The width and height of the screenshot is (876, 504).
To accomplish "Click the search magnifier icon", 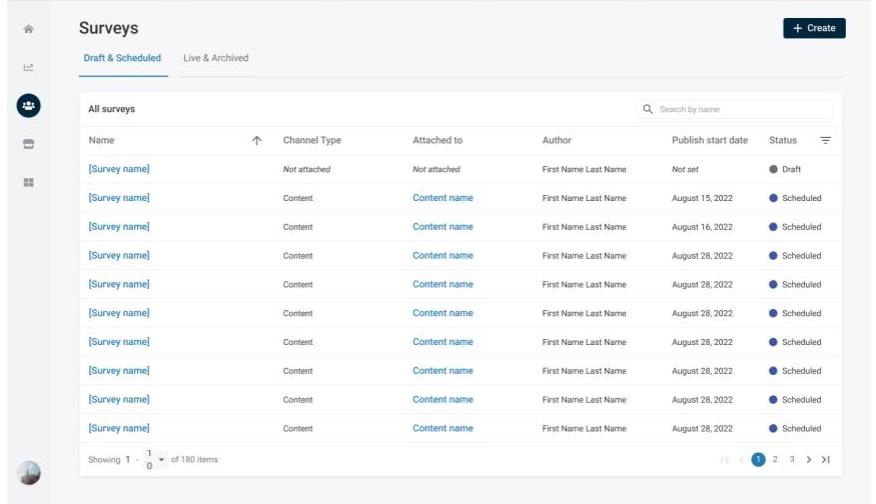I will tap(648, 109).
